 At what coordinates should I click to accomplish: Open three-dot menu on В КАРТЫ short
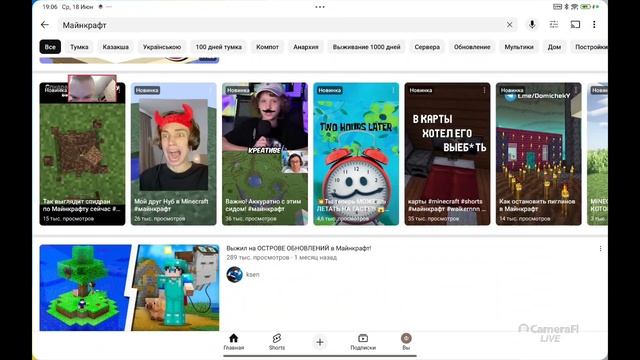pyautogui.click(x=484, y=90)
